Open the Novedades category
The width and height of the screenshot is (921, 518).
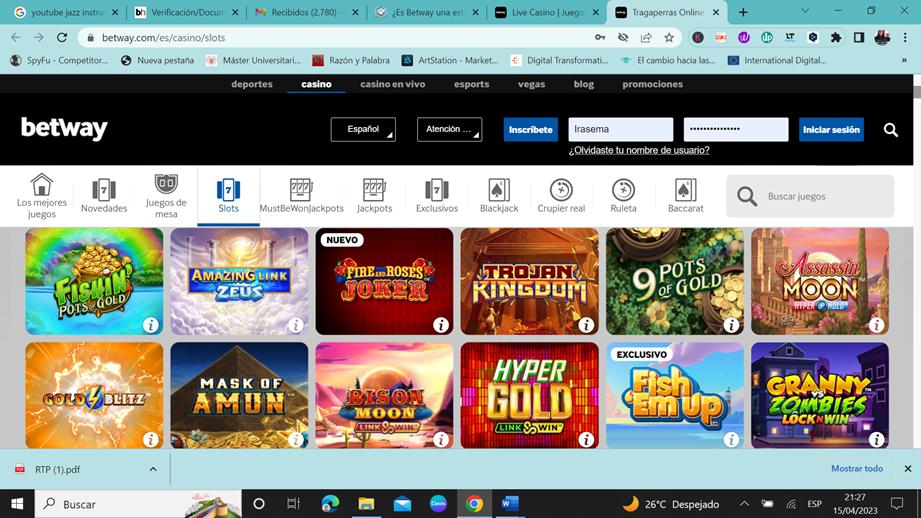tap(104, 196)
